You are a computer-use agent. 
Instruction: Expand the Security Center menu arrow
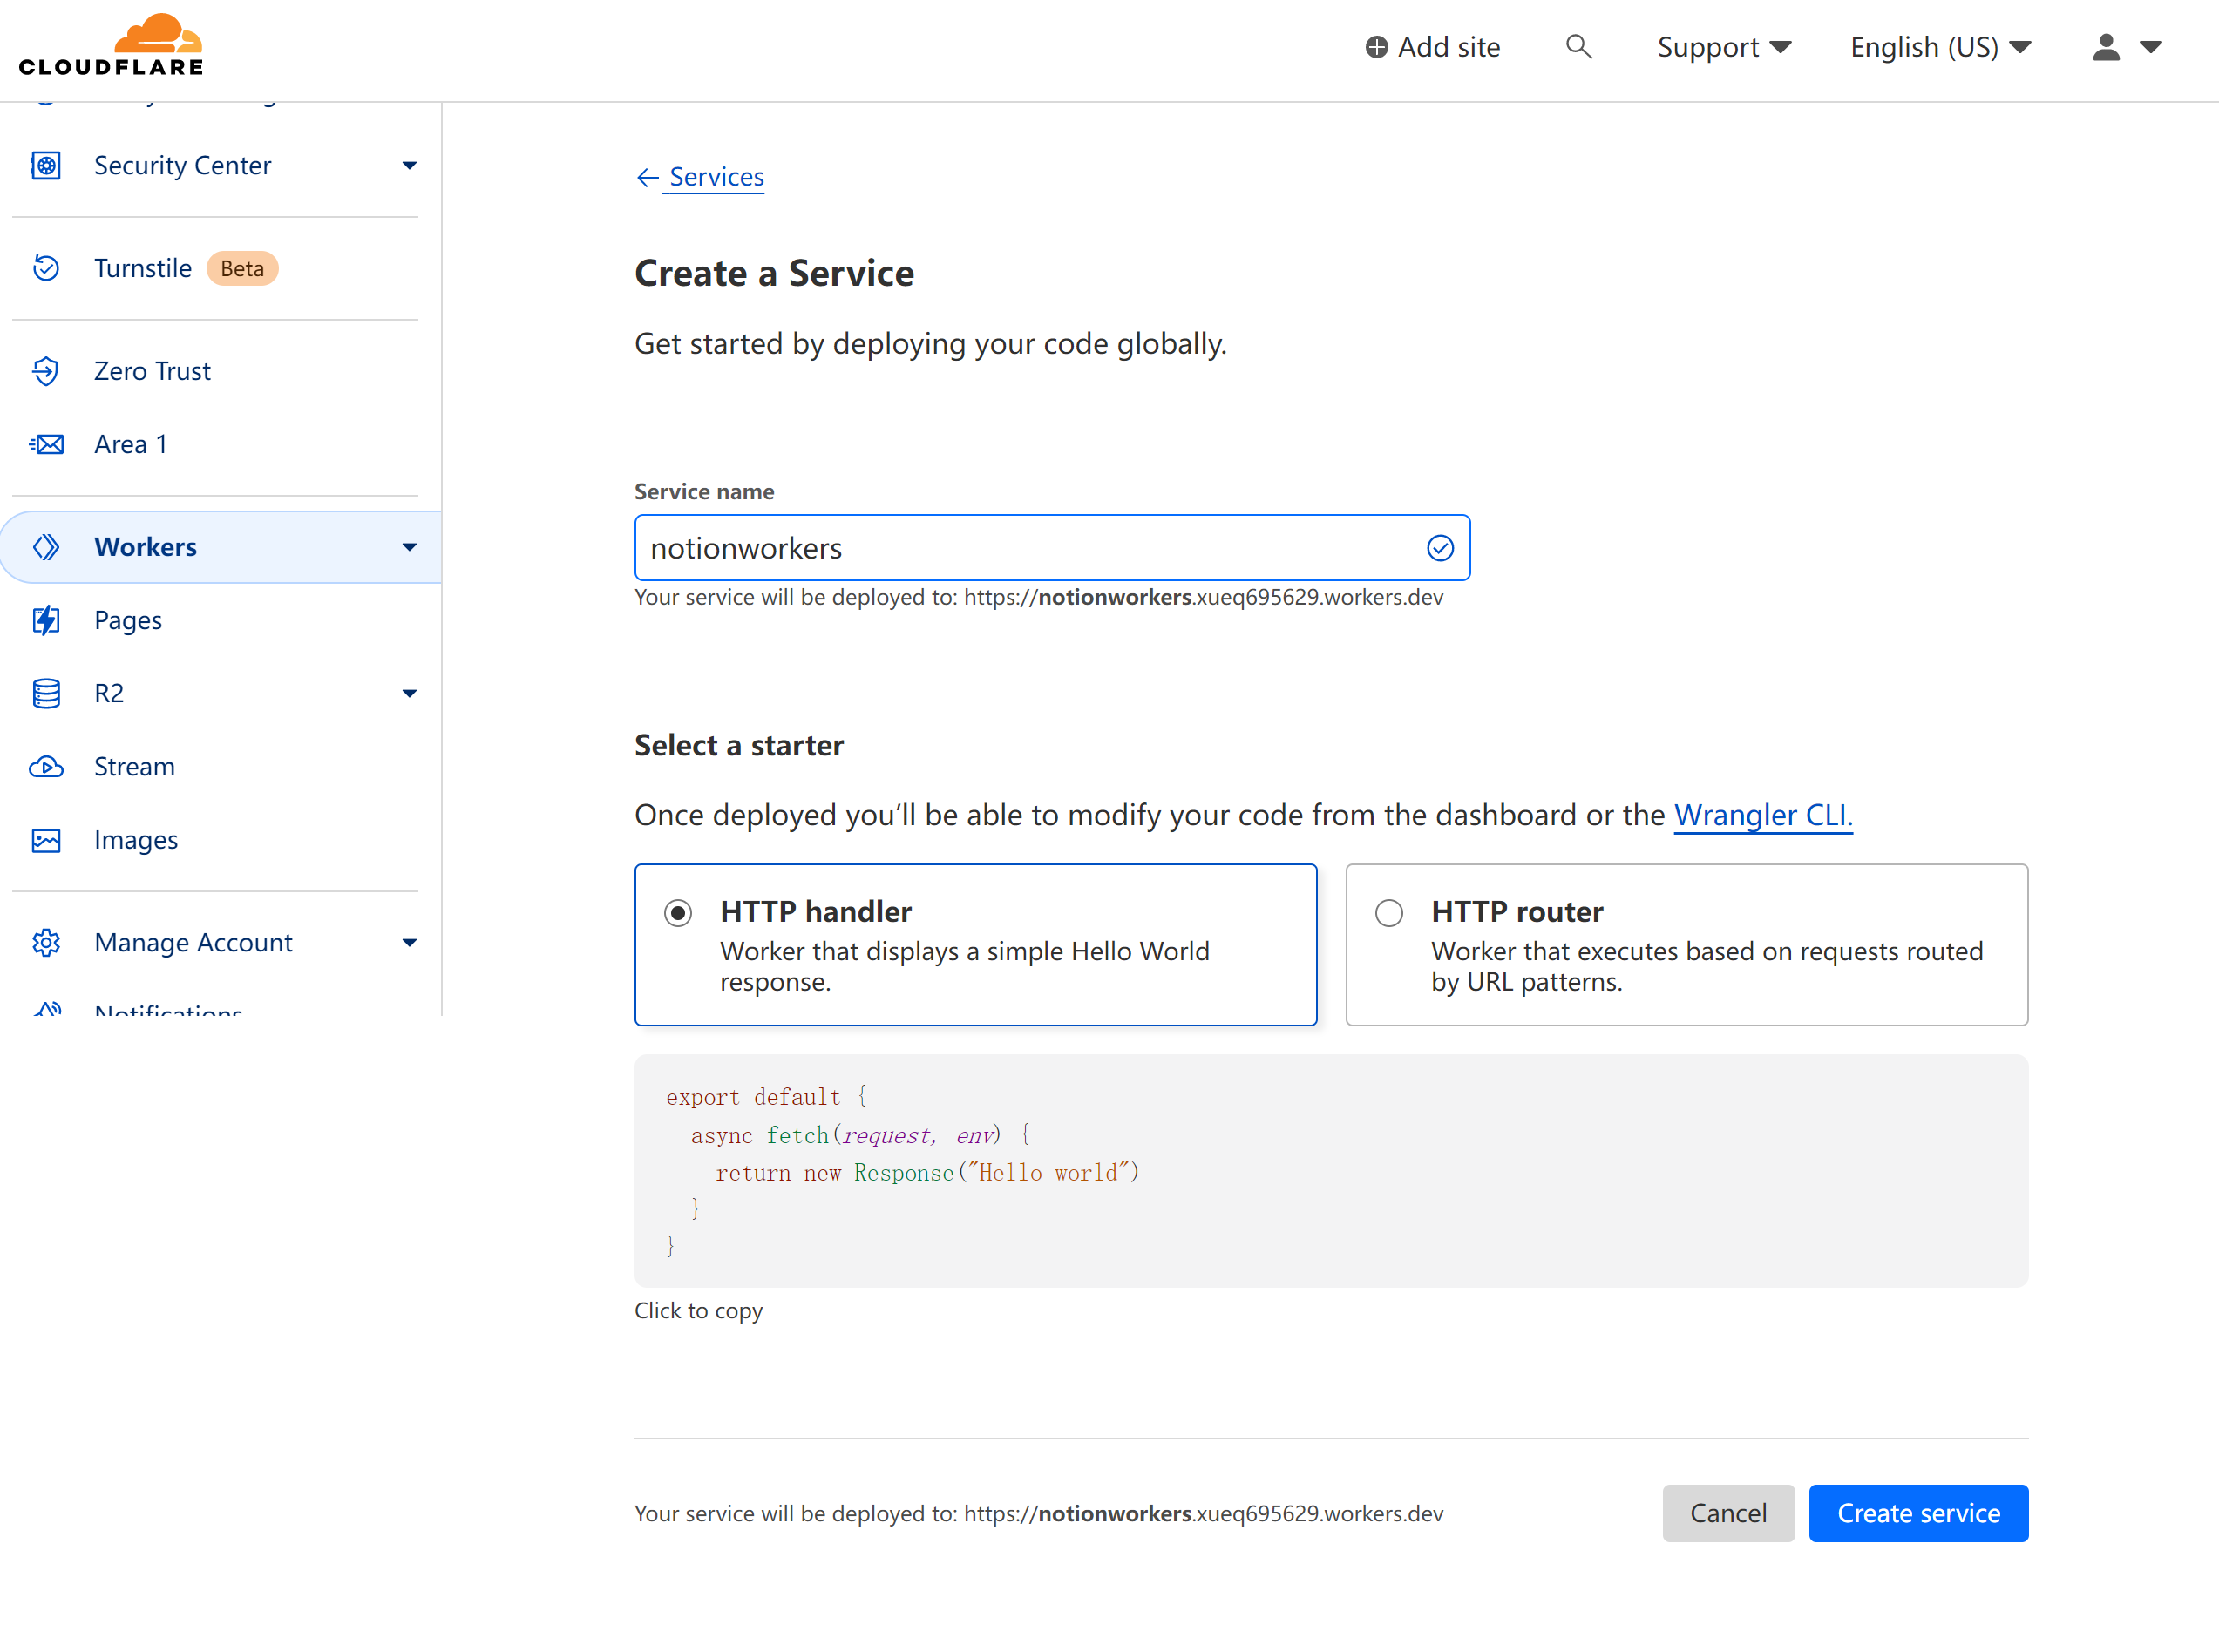point(409,165)
